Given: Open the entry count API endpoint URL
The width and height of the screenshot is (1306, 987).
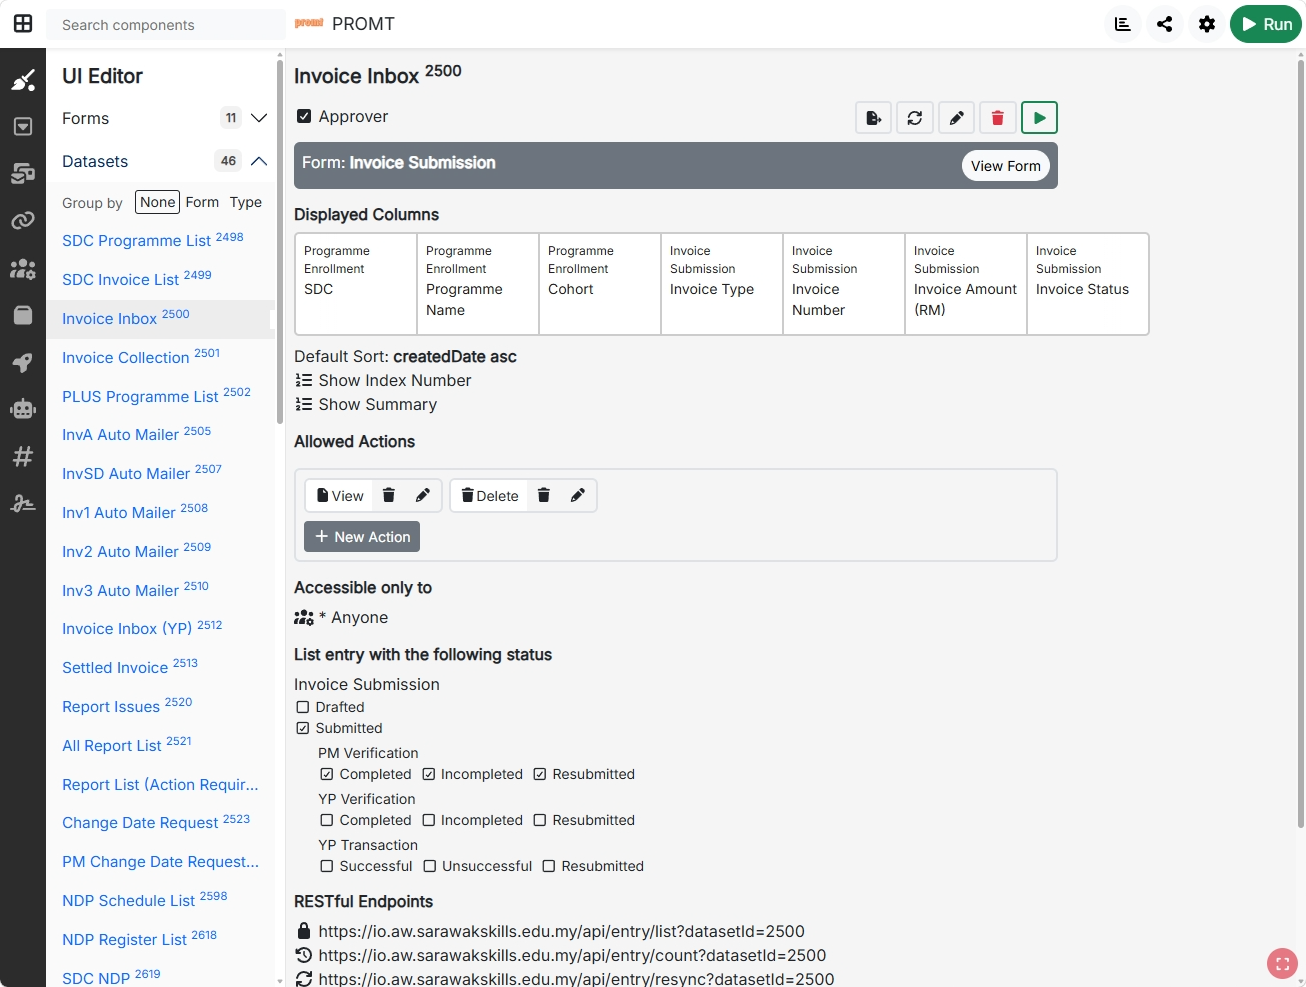Looking at the screenshot, I should [572, 955].
